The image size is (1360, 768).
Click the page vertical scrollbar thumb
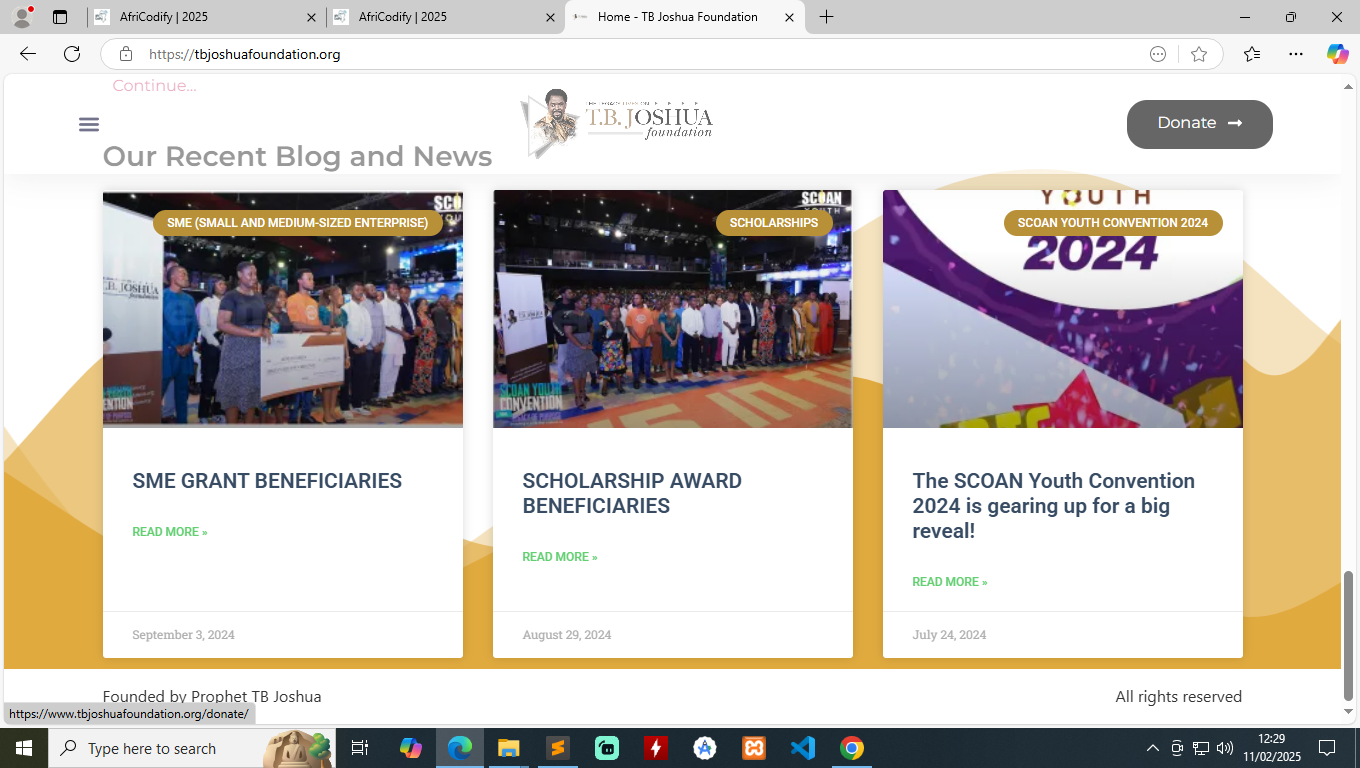1348,635
